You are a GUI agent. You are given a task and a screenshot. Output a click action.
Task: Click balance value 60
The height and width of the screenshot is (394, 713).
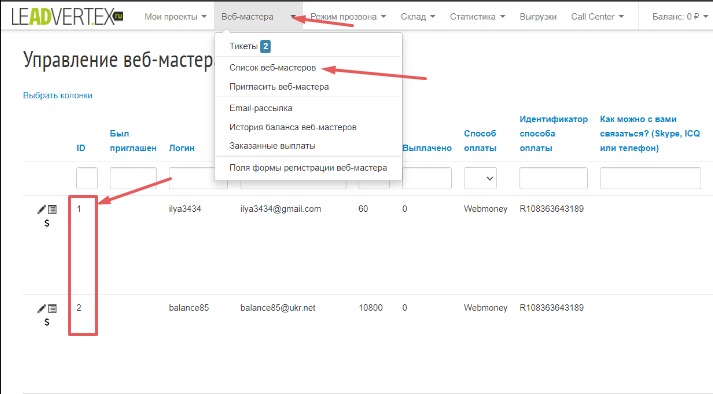pyautogui.click(x=363, y=209)
